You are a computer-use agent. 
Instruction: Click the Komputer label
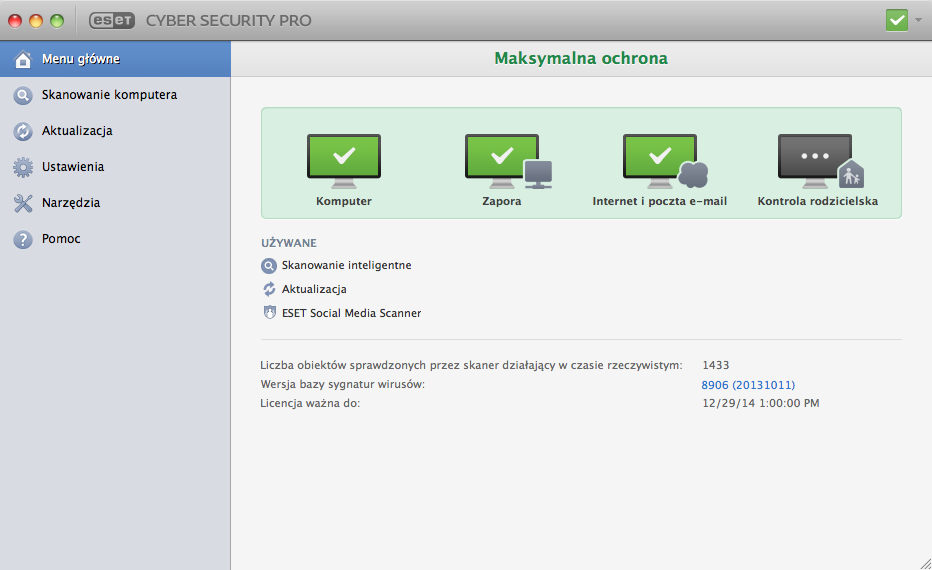point(344,201)
